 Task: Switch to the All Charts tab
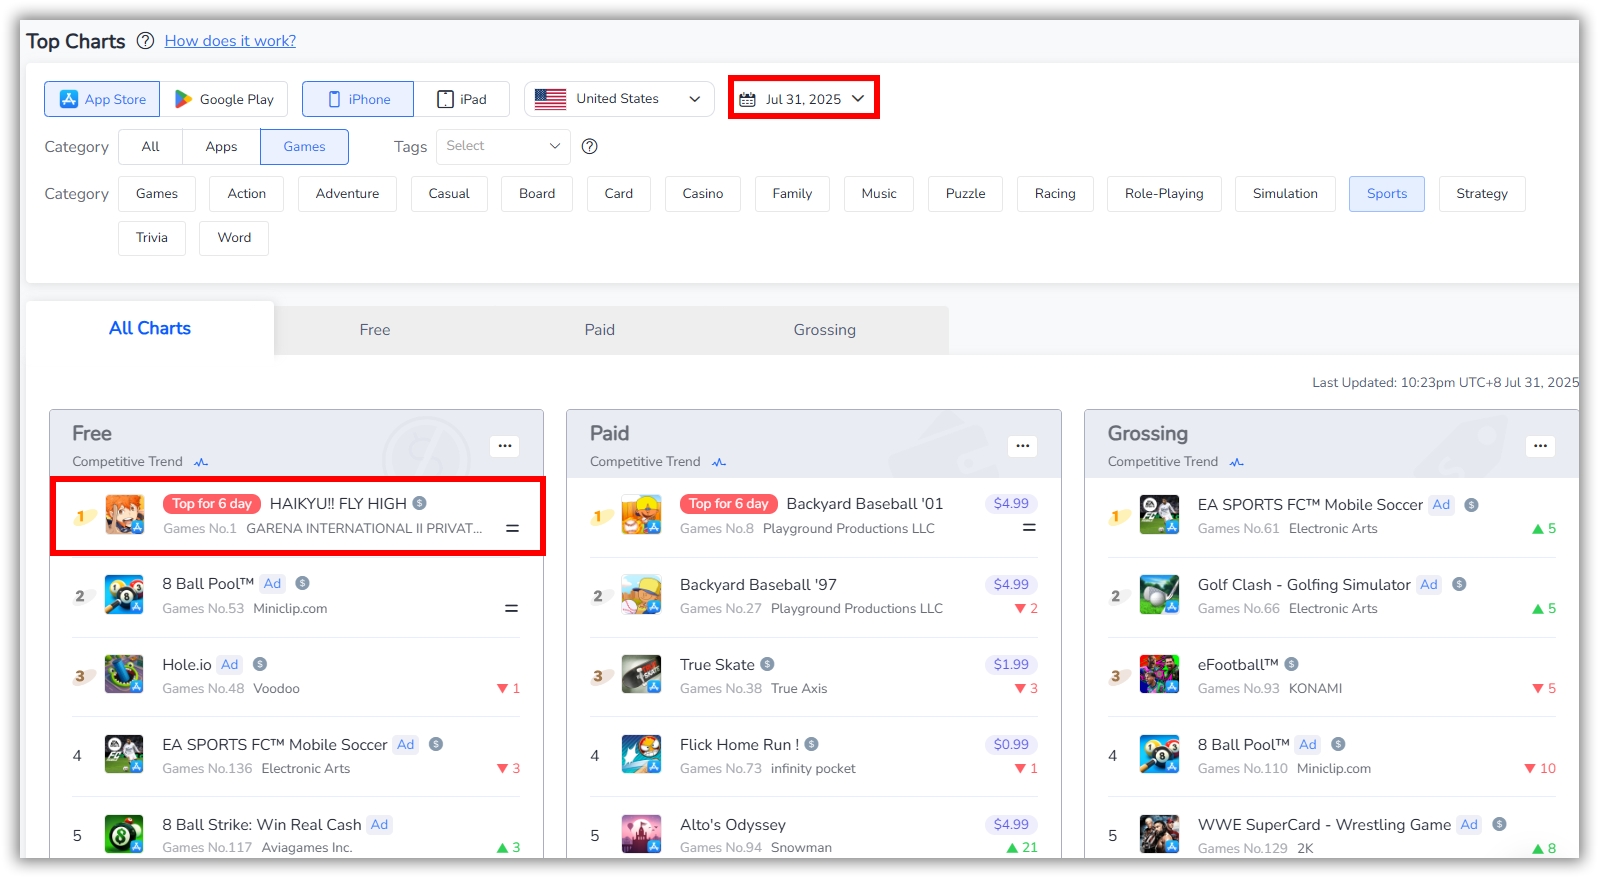(150, 328)
